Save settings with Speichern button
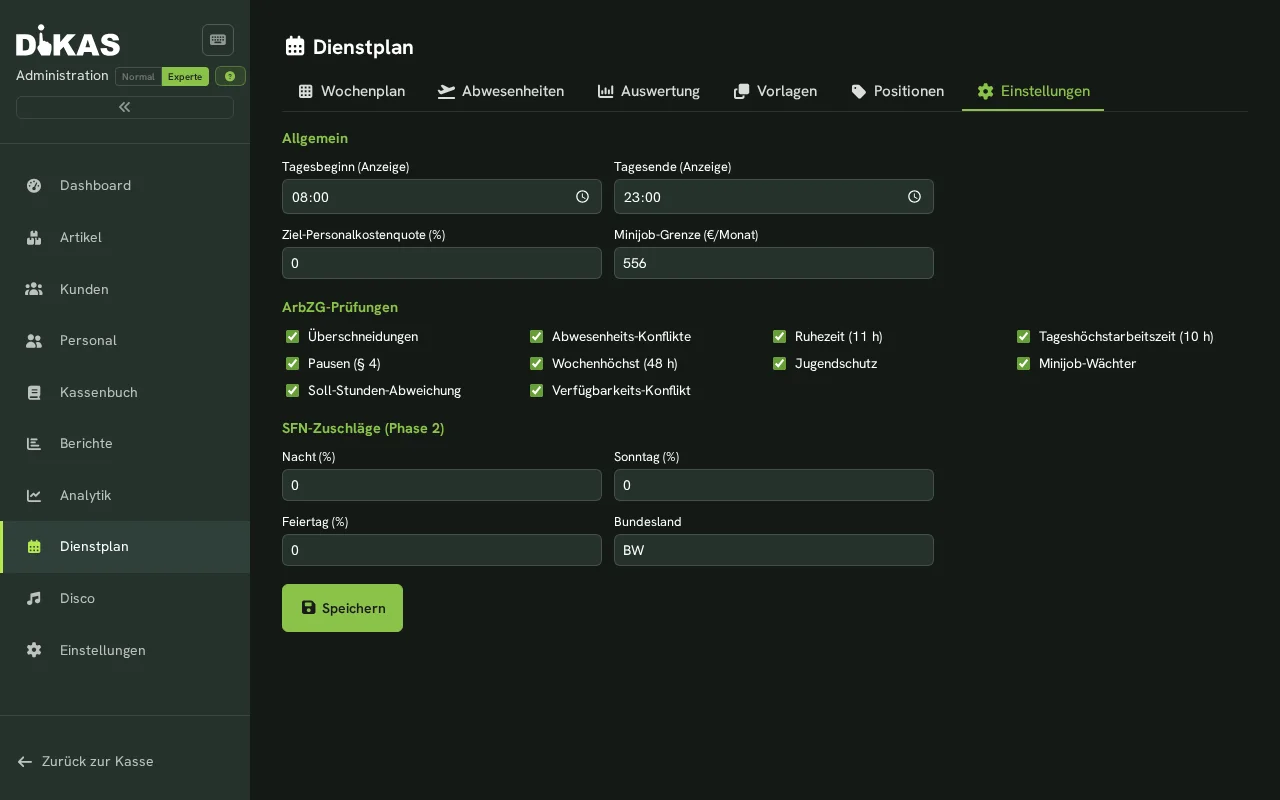 342,608
